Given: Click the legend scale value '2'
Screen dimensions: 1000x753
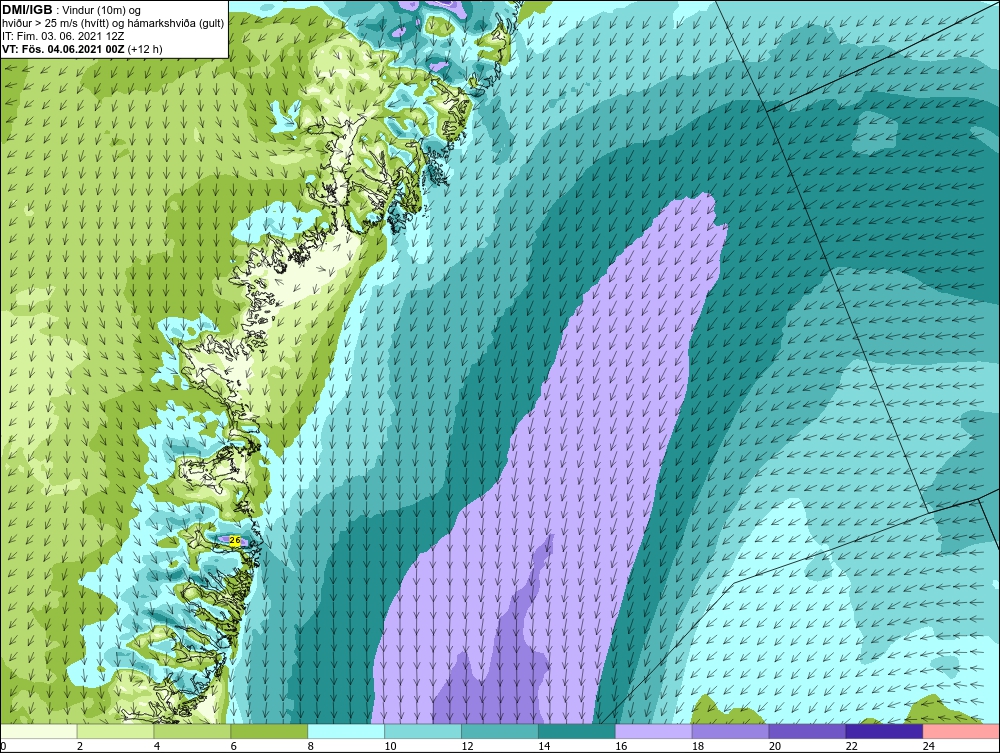Looking at the screenshot, I should [x=80, y=746].
